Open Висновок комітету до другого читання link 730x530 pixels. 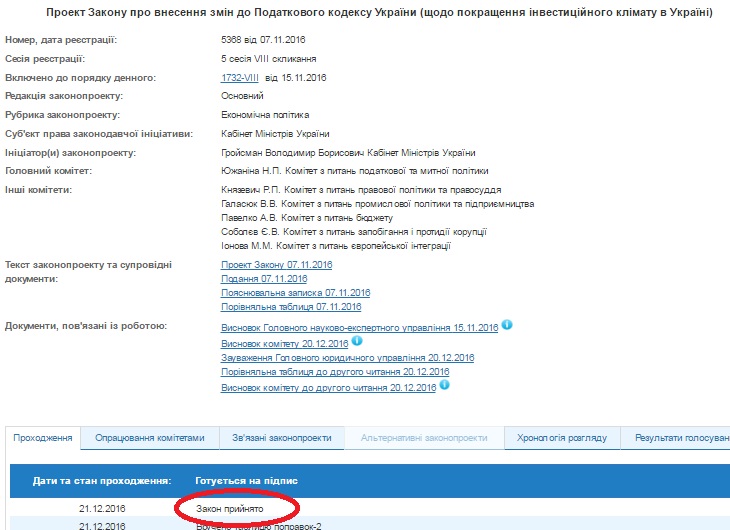coord(328,386)
